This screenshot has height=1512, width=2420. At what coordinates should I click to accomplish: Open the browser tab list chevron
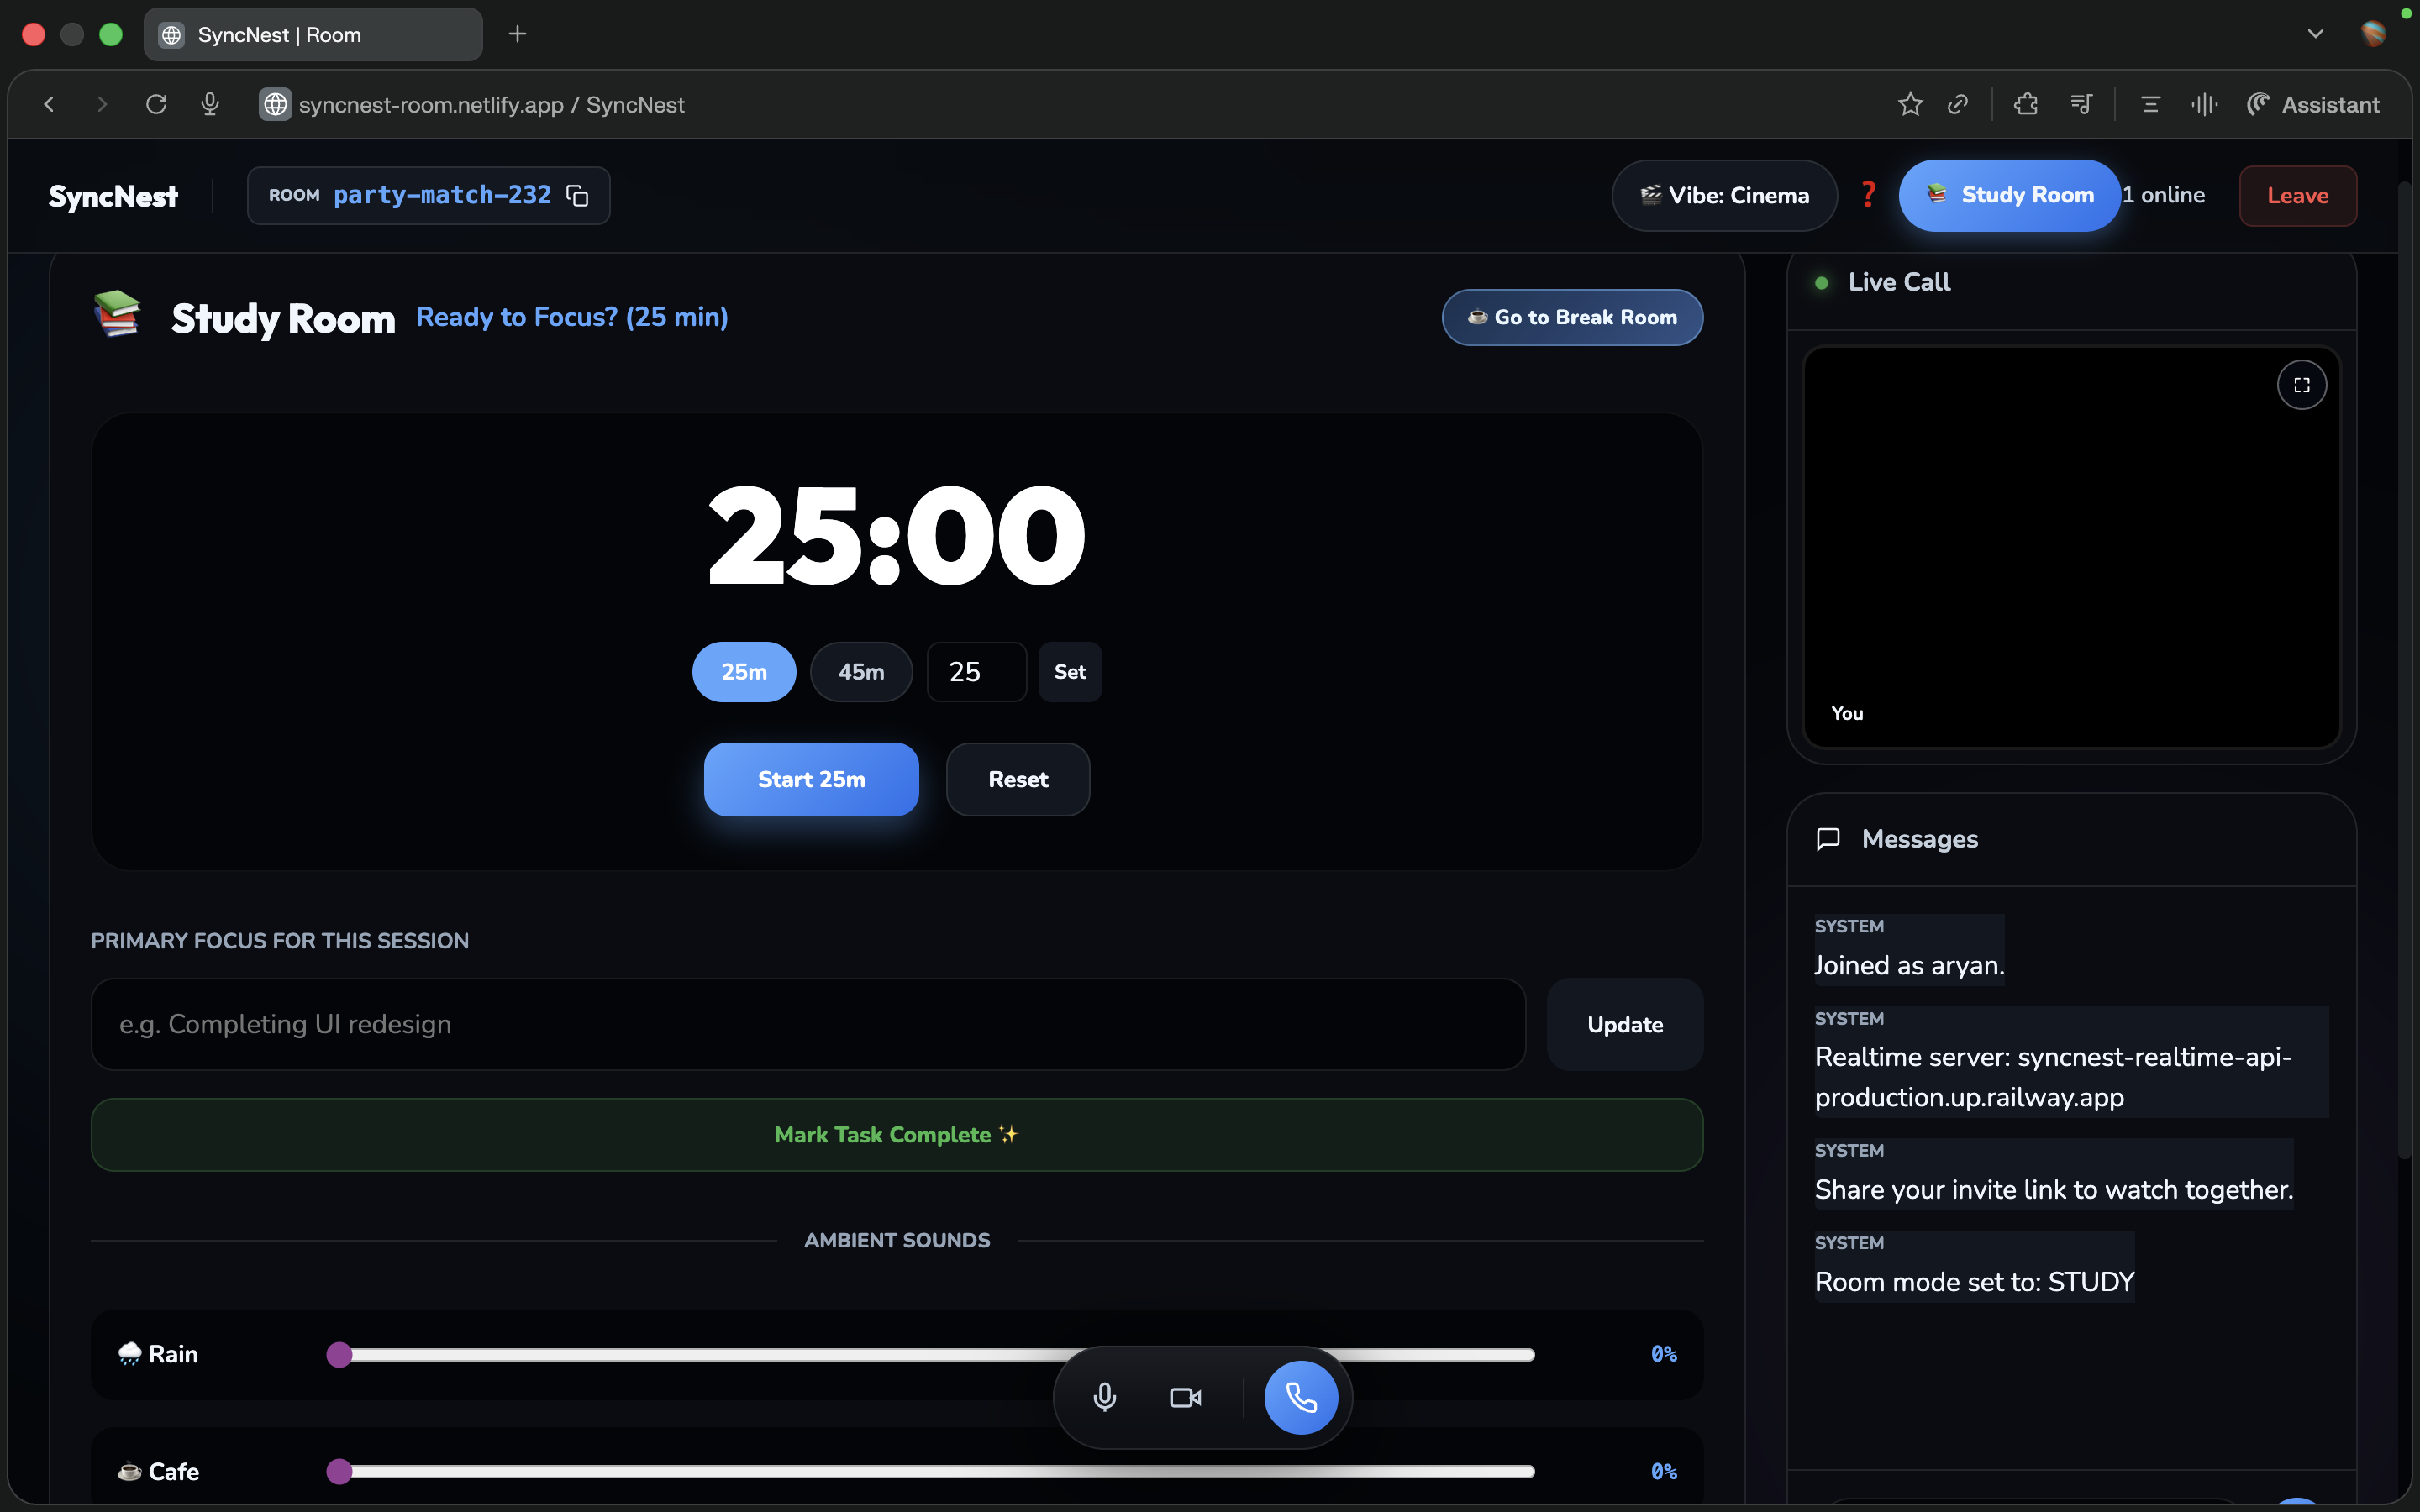pyautogui.click(x=2315, y=33)
